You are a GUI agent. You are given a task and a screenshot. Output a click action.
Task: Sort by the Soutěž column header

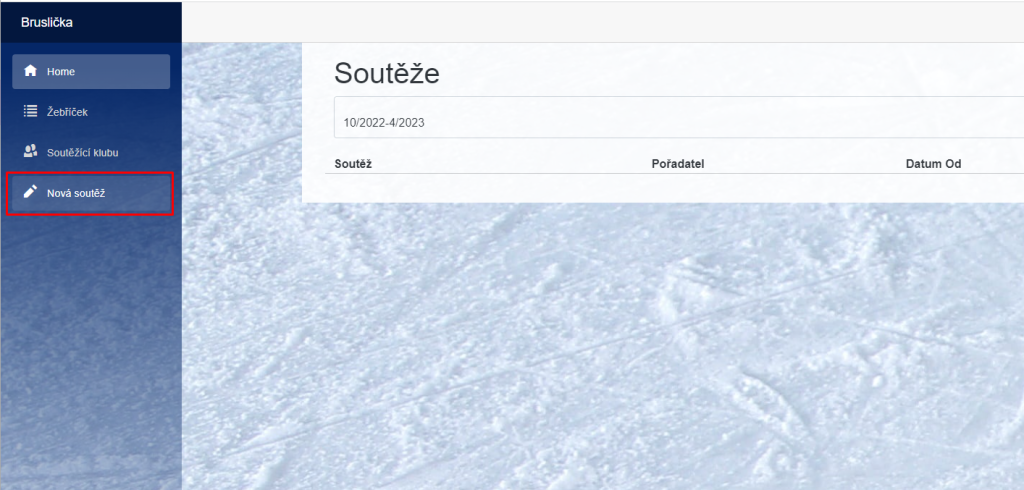click(x=353, y=164)
